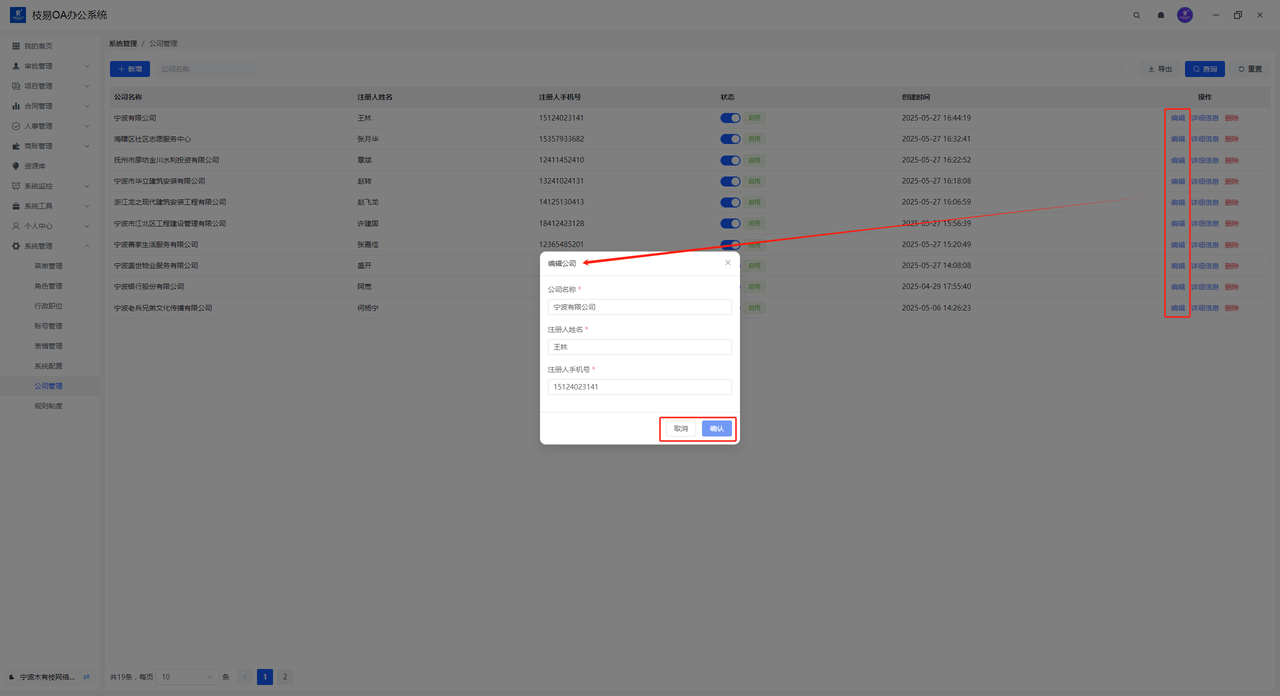Click the 注册人手机号 input field

[x=639, y=387]
